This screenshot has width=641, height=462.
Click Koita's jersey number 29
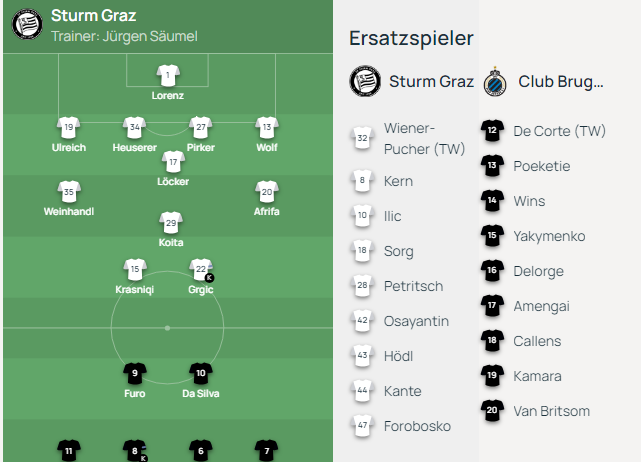[171, 223]
